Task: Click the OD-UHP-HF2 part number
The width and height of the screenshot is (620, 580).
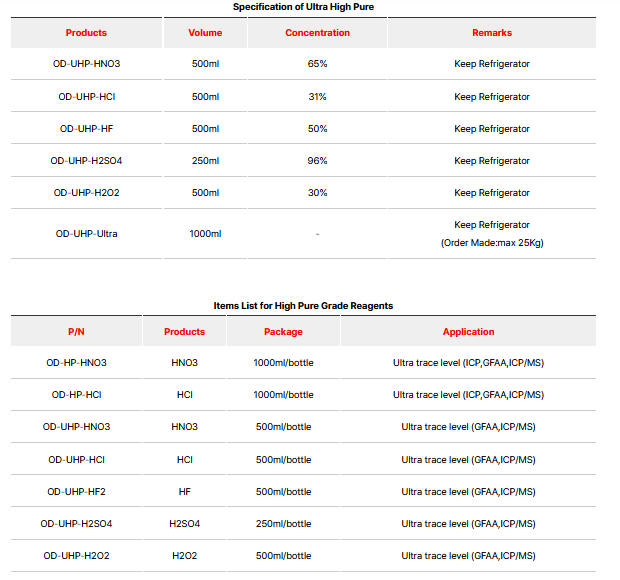Action: [x=76, y=492]
